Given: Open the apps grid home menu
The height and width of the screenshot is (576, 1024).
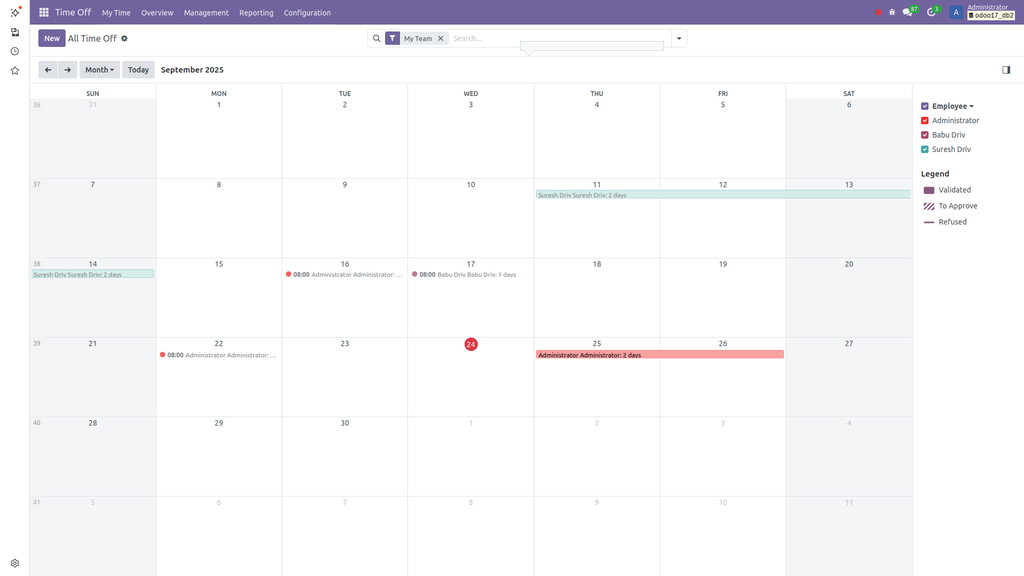Looking at the screenshot, I should click(x=44, y=13).
